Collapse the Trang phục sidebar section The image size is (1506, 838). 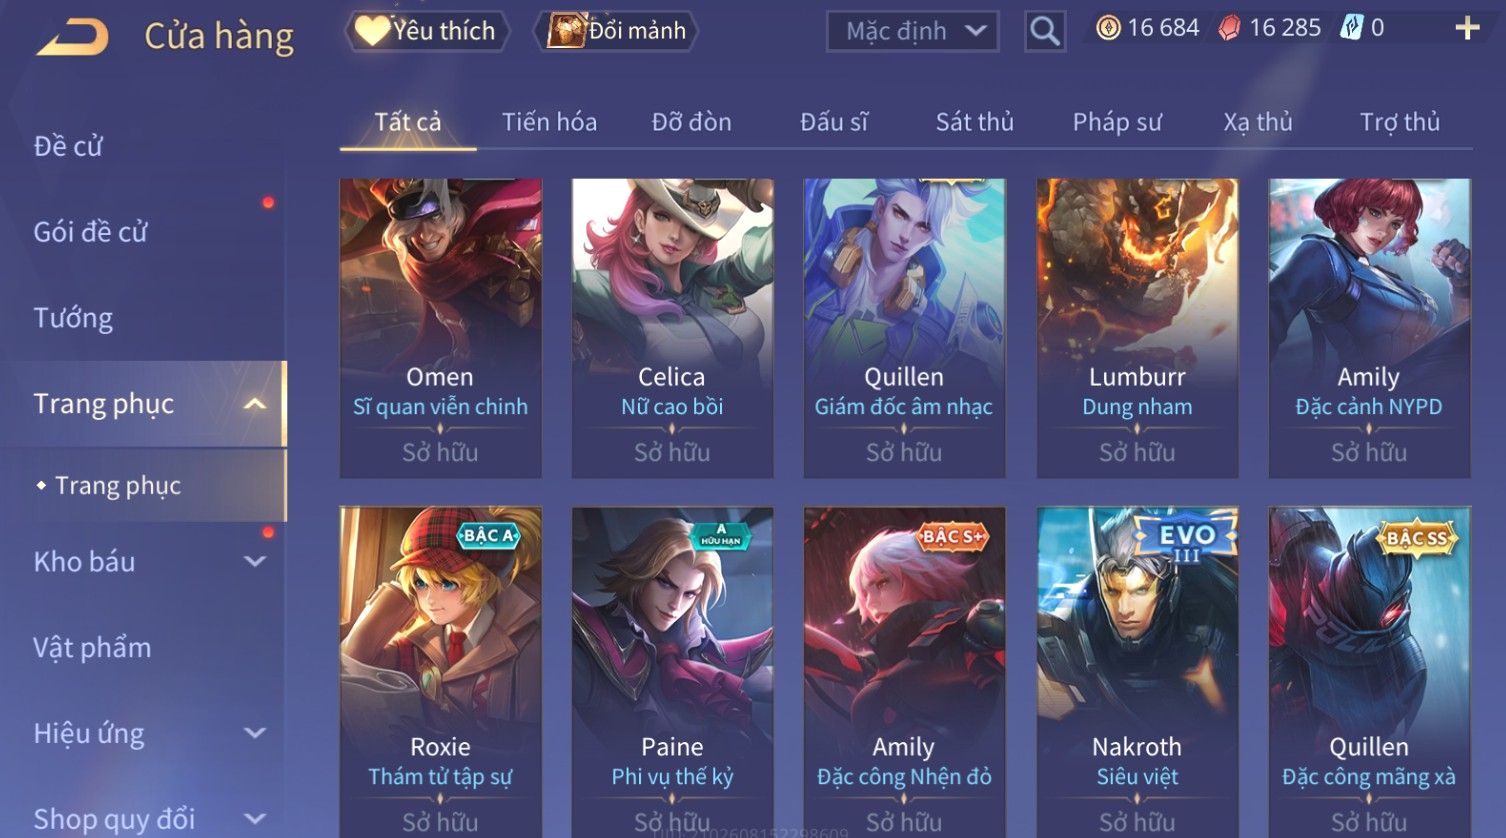tap(255, 404)
